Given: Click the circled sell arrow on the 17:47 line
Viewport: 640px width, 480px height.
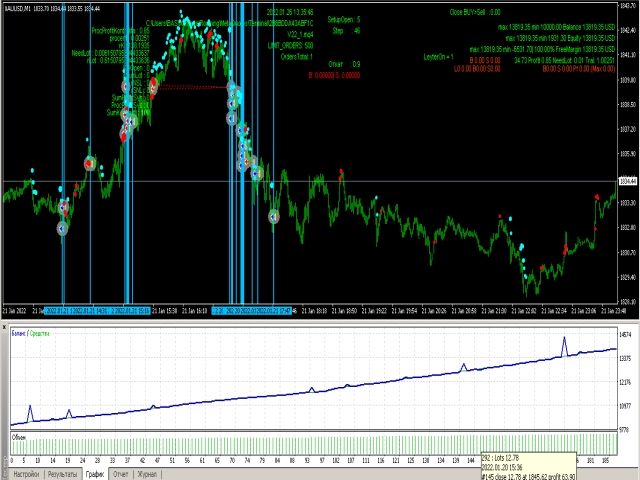Looking at the screenshot, I should pyautogui.click(x=274, y=216).
